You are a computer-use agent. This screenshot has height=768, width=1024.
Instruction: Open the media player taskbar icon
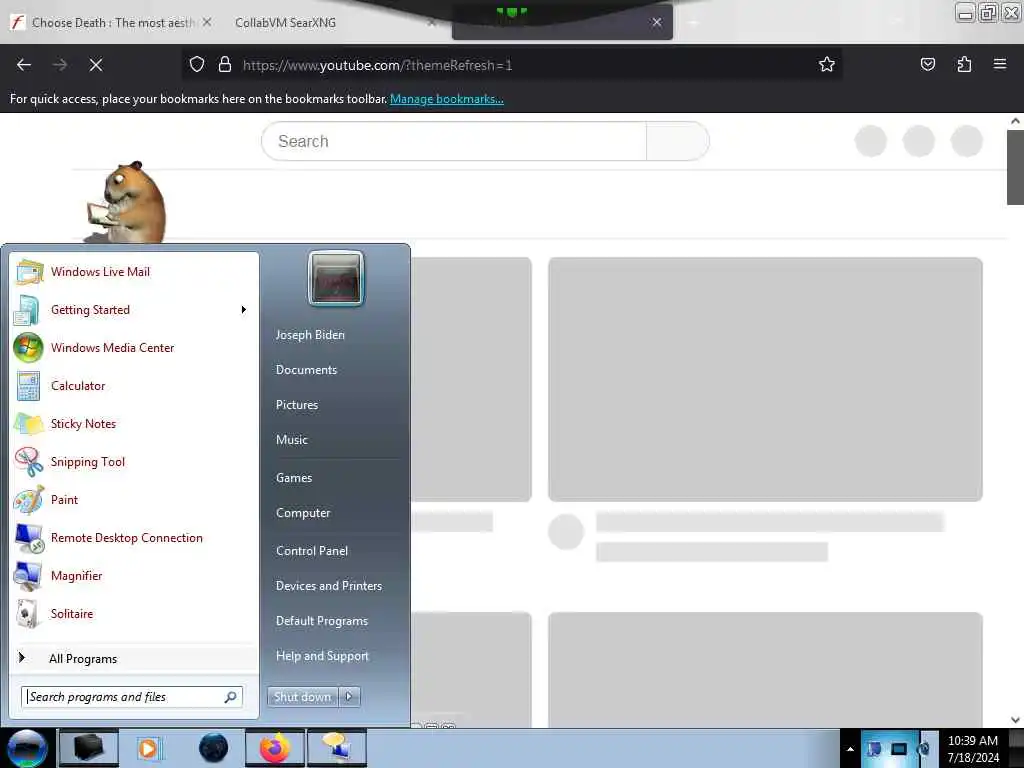click(149, 748)
